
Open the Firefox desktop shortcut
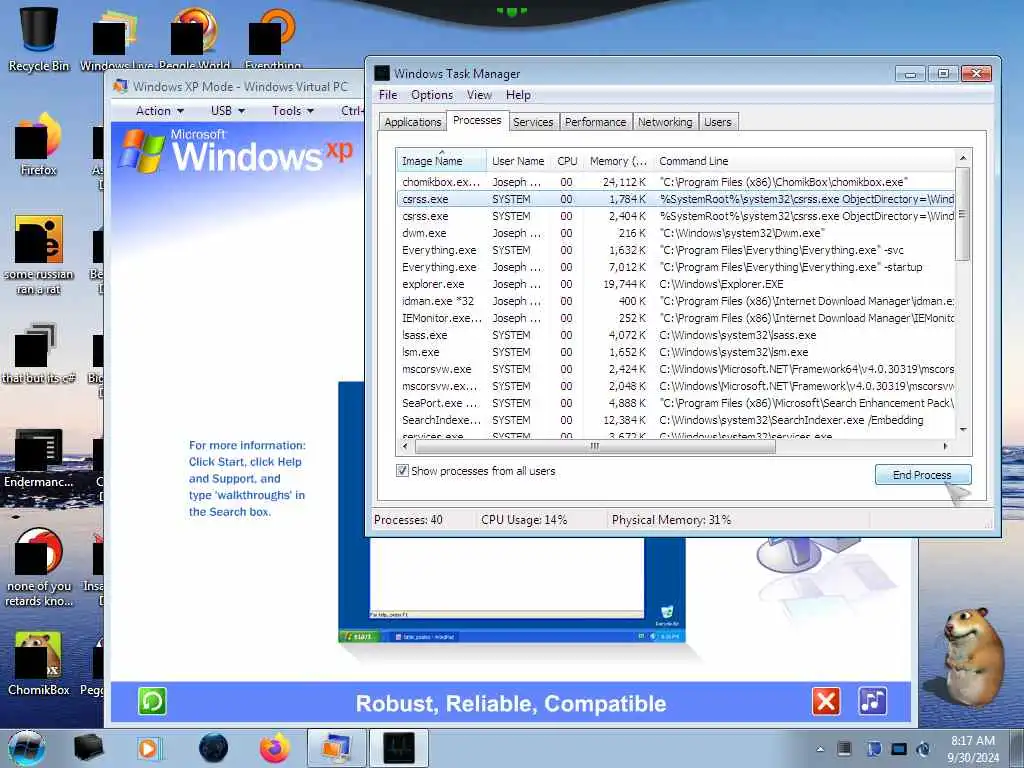click(39, 144)
